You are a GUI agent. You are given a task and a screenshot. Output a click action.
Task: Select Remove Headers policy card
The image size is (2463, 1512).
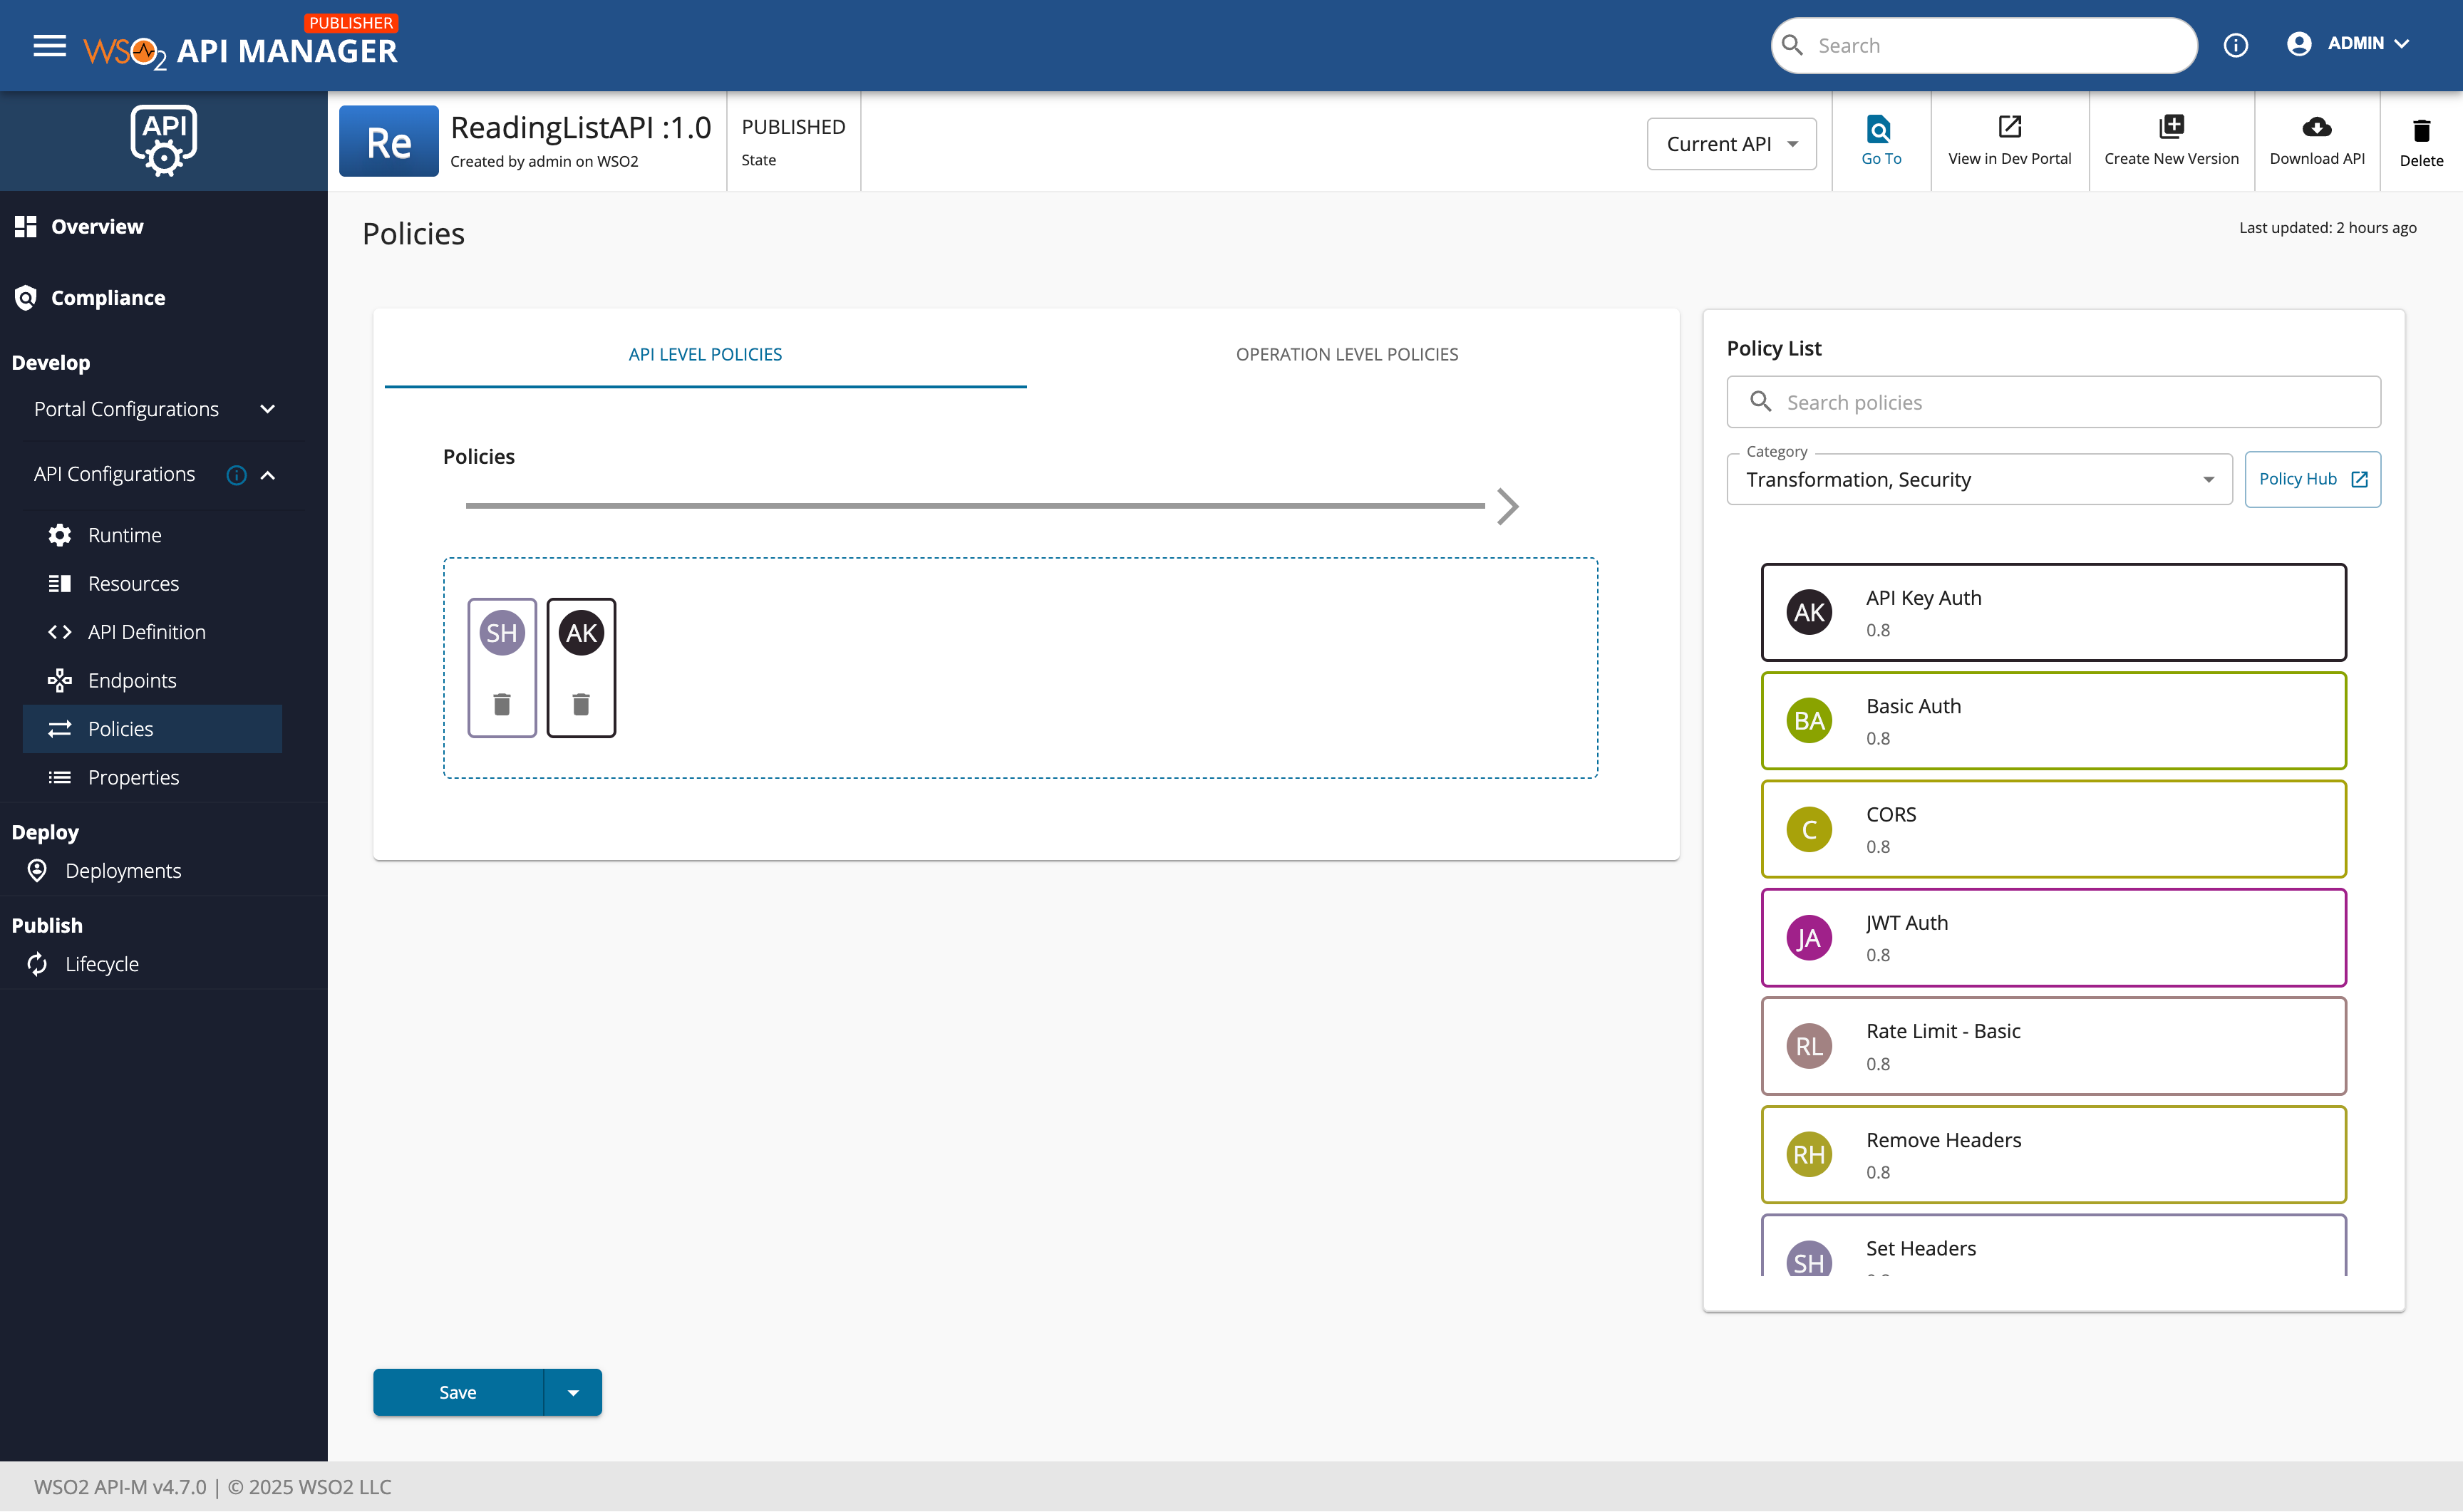point(2053,1154)
